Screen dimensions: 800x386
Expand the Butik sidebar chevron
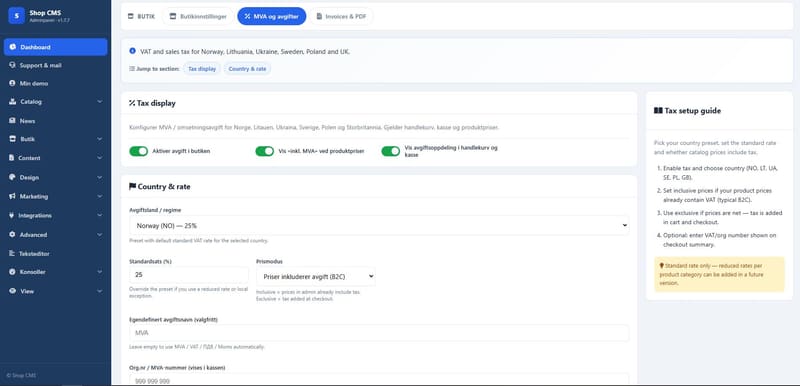pos(99,139)
